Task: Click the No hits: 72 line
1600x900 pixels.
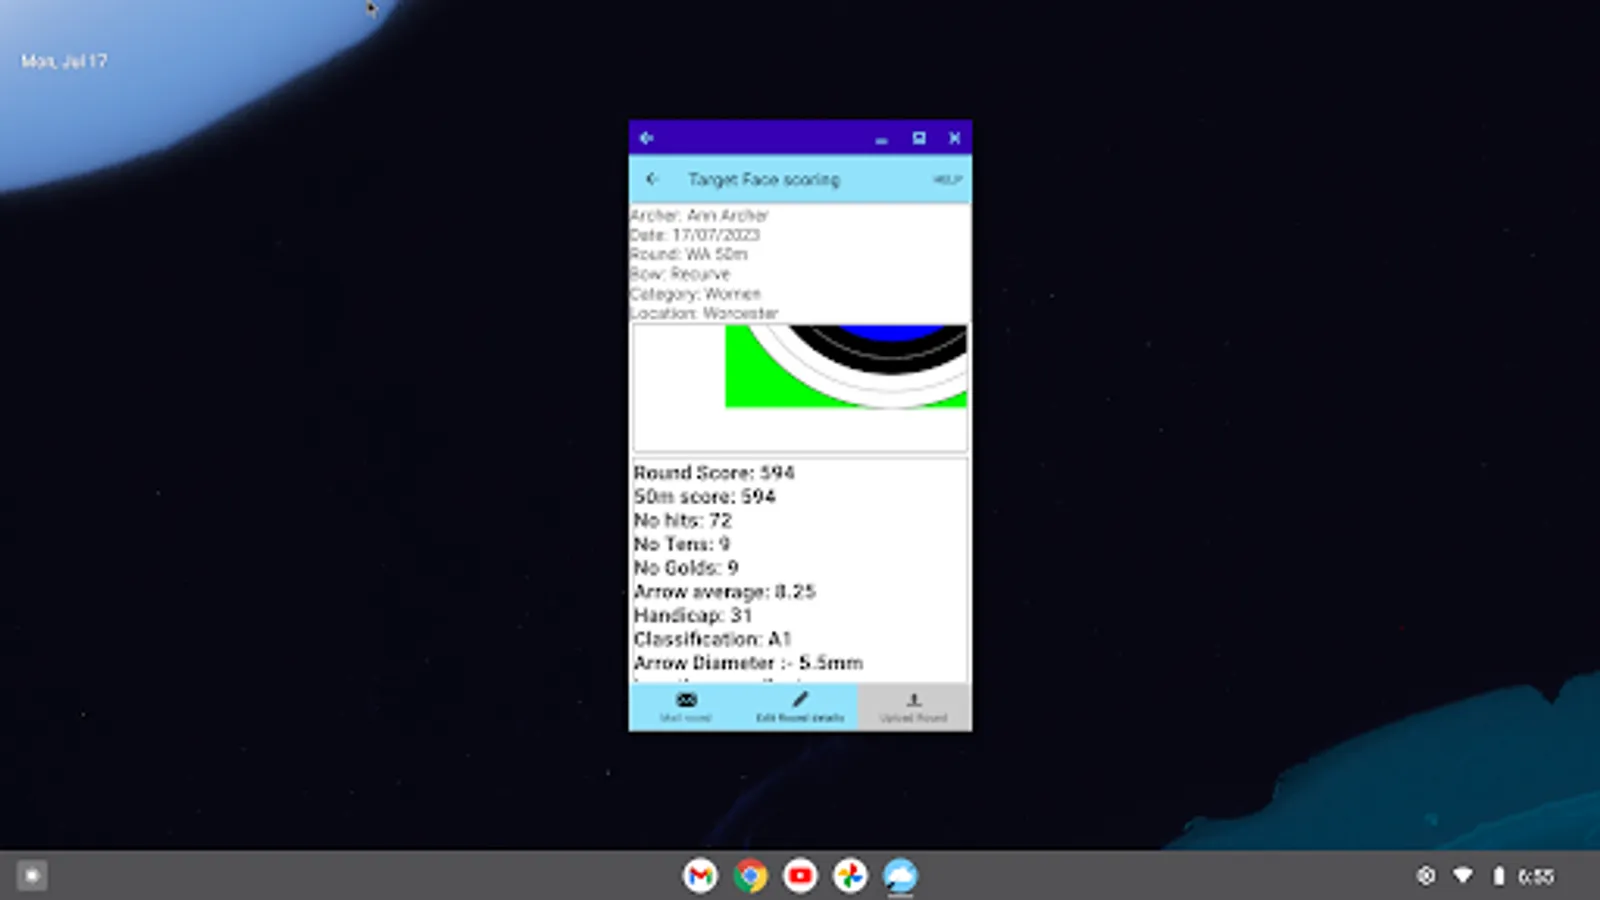Action: click(x=683, y=521)
